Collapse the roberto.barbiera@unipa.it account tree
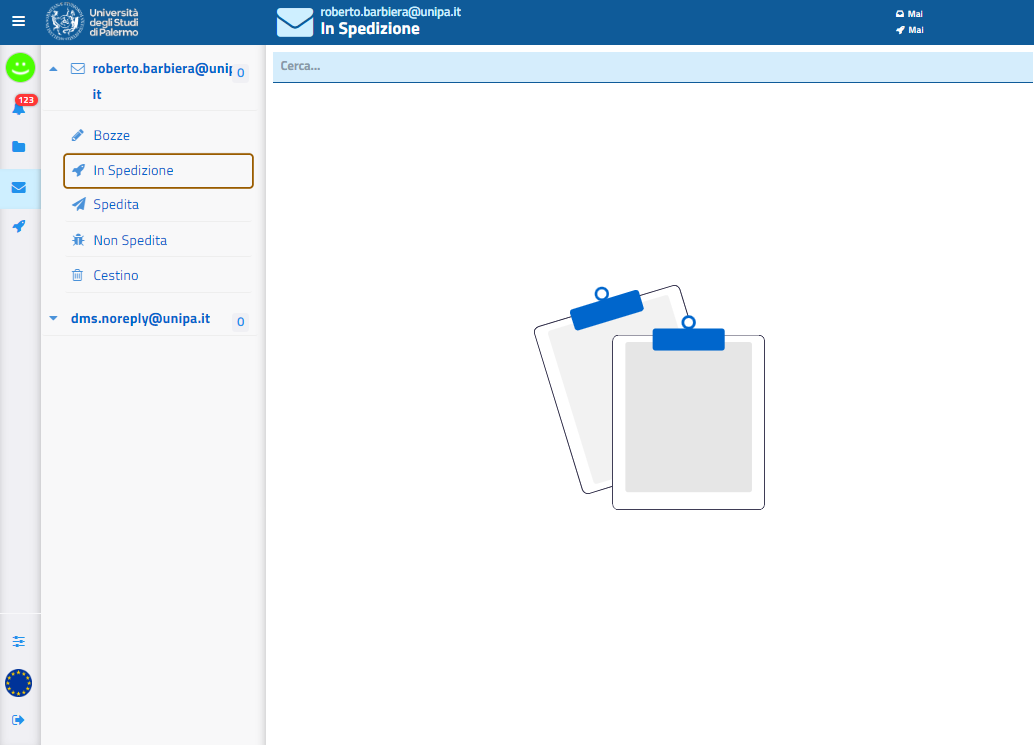 [53, 70]
